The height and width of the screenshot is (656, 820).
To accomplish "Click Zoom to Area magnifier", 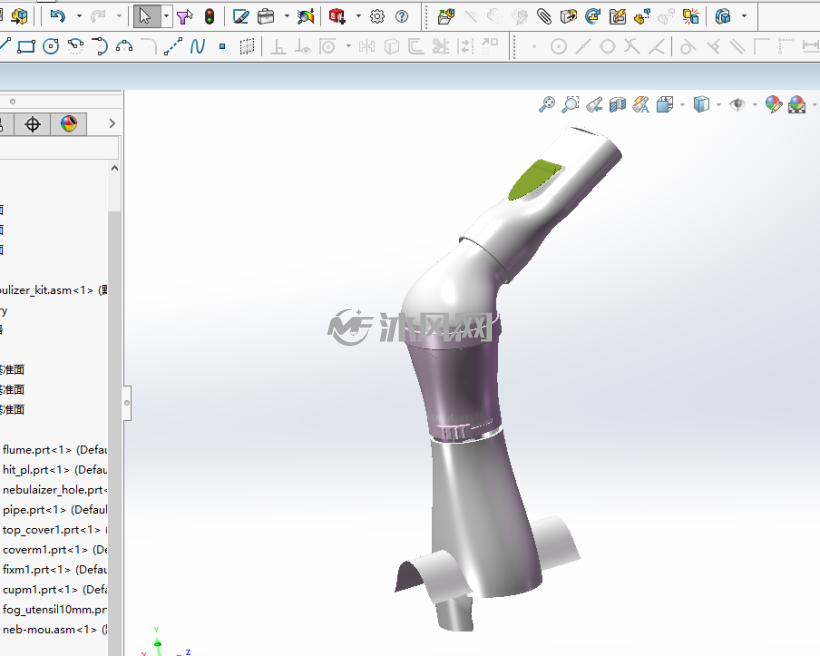I will tap(571, 104).
